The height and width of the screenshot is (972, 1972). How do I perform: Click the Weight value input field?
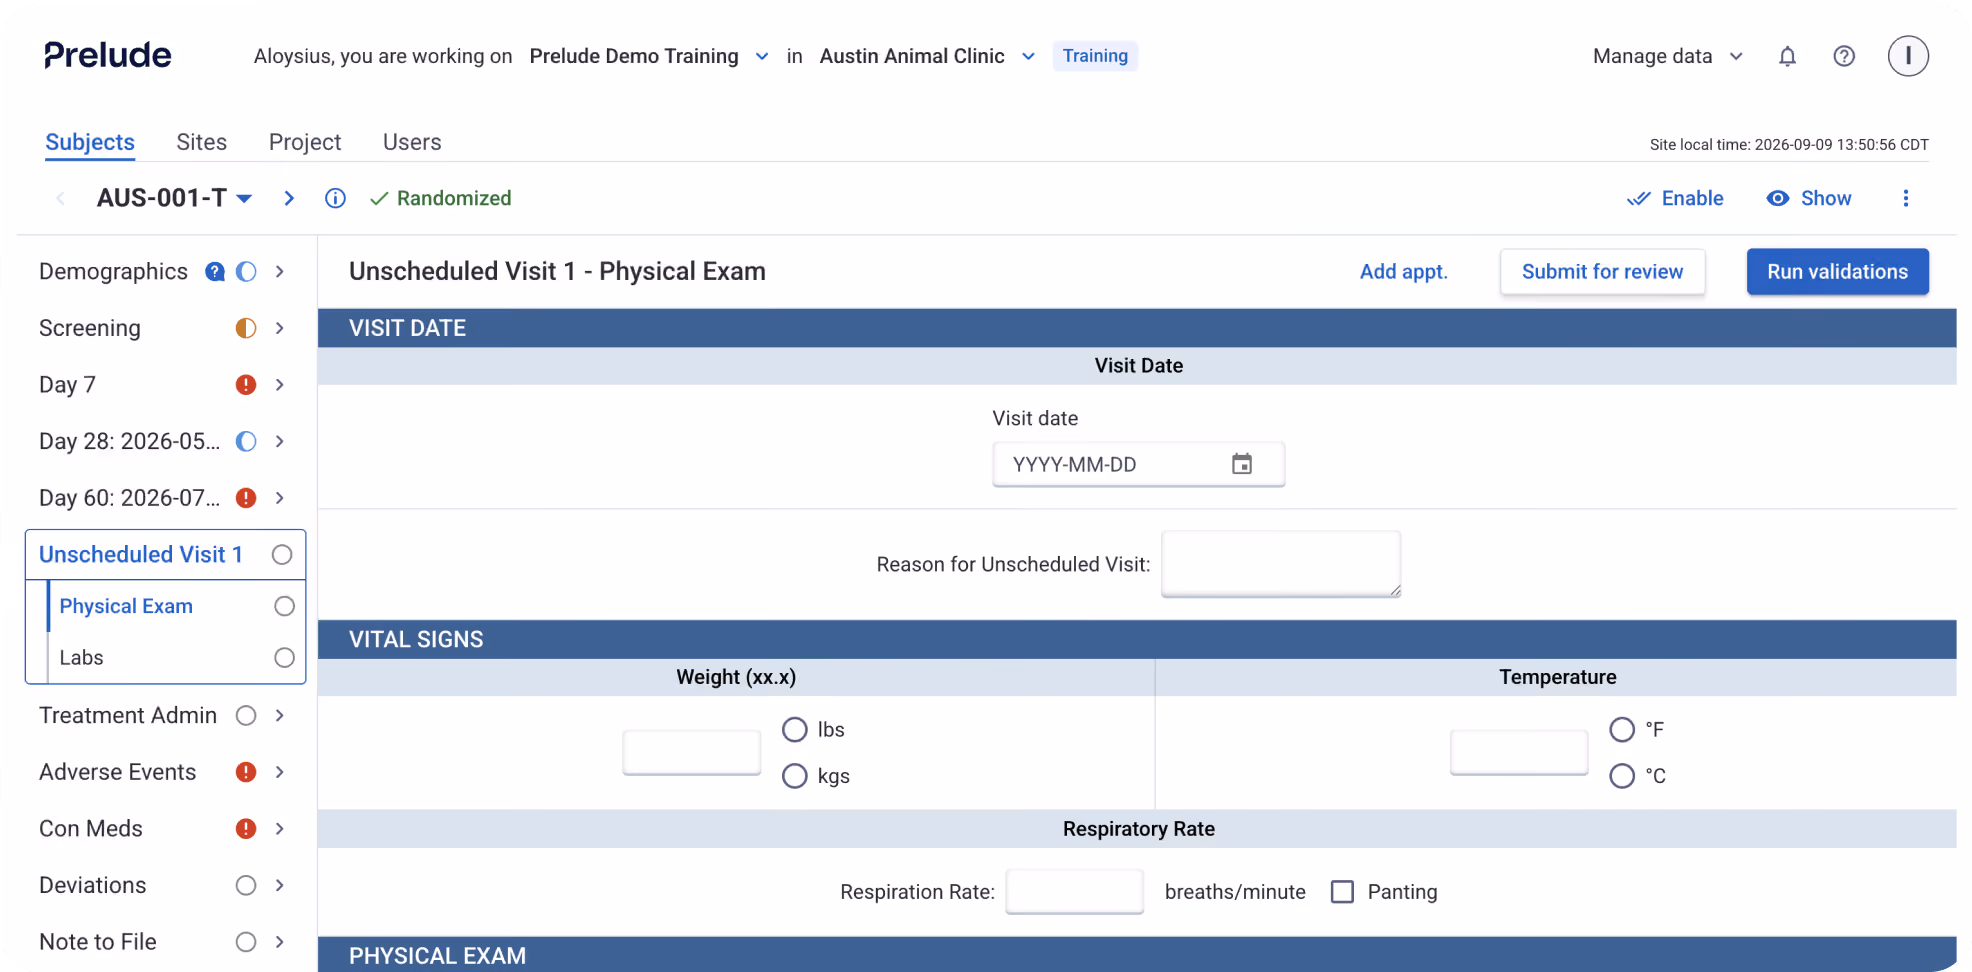692,752
